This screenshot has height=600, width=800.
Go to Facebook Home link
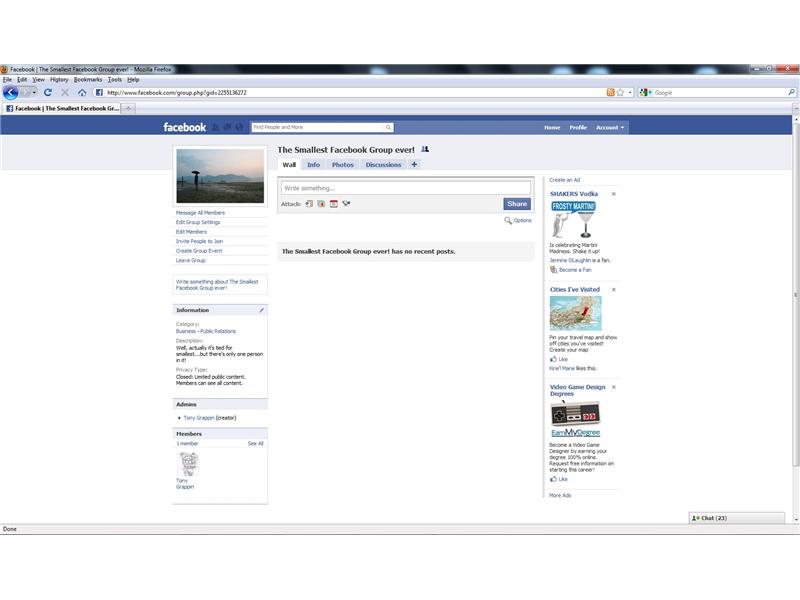(552, 128)
